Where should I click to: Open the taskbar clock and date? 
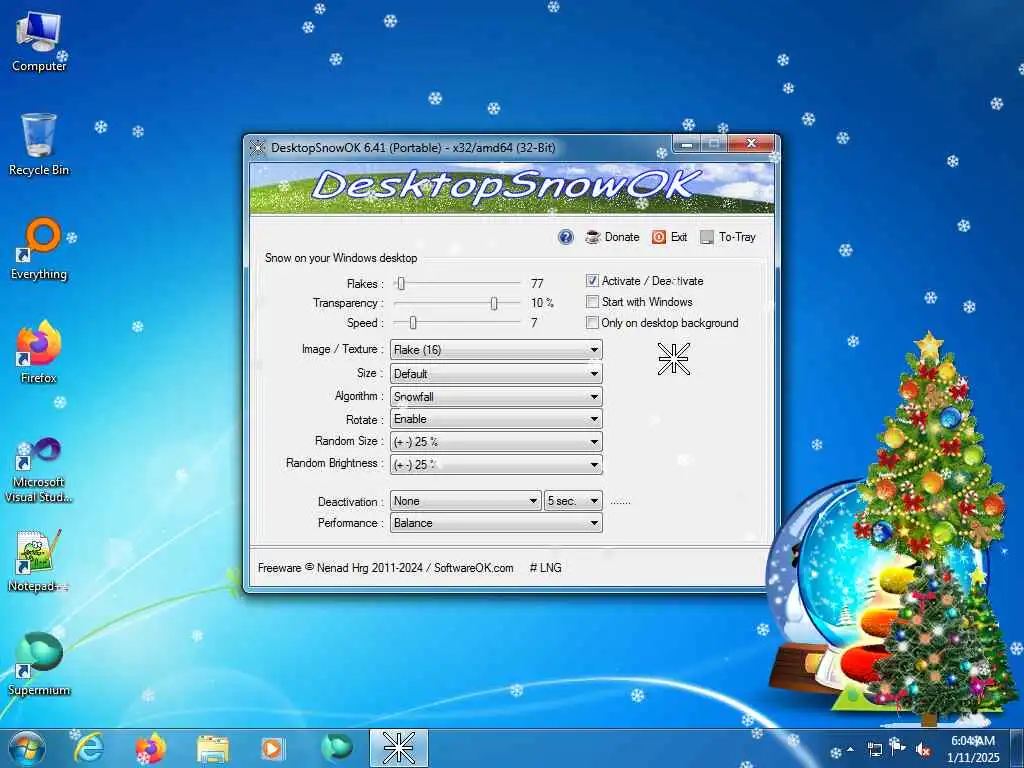click(973, 749)
